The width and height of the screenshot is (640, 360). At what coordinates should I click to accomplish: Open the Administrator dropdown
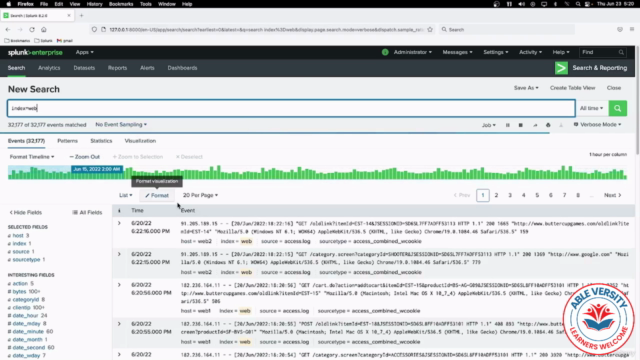tap(412, 52)
